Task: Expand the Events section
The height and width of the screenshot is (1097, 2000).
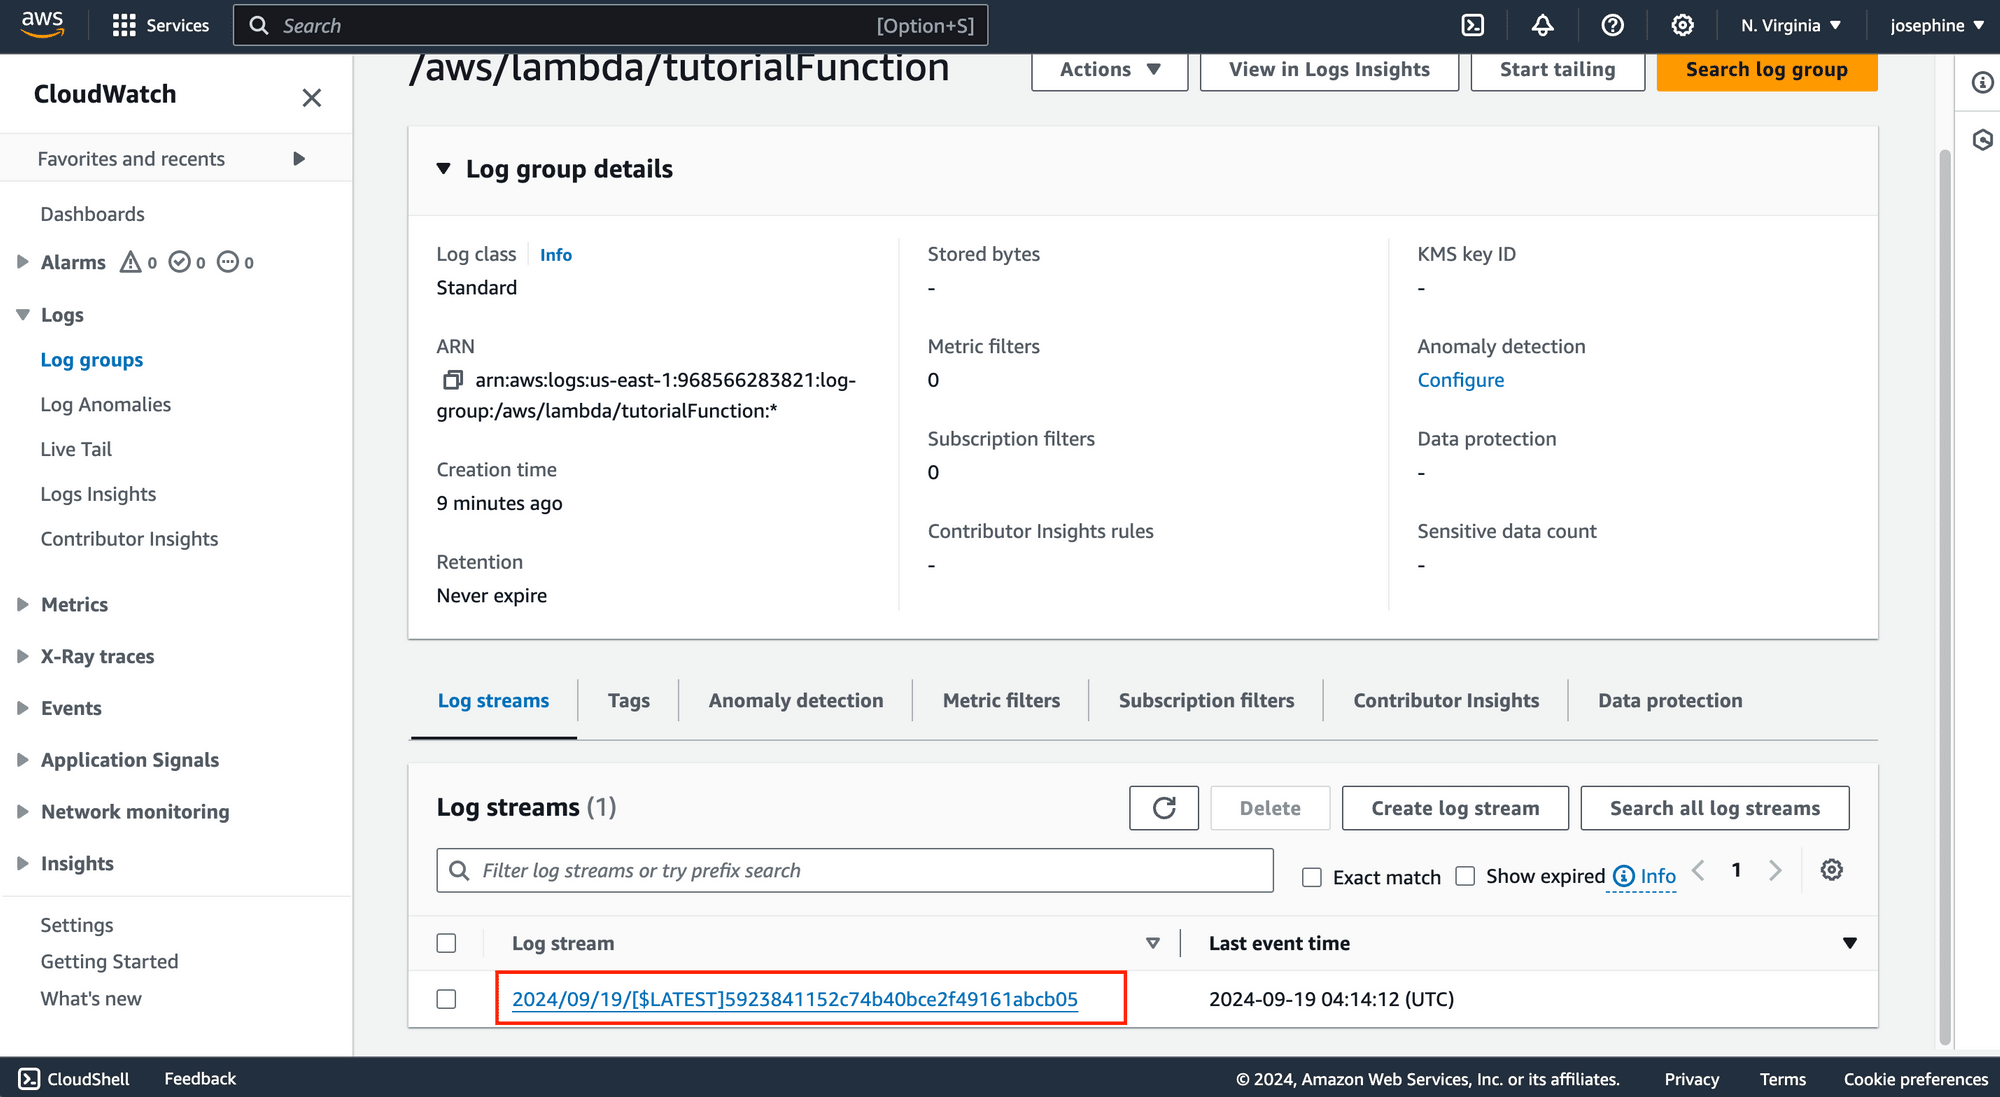Action: click(x=22, y=708)
